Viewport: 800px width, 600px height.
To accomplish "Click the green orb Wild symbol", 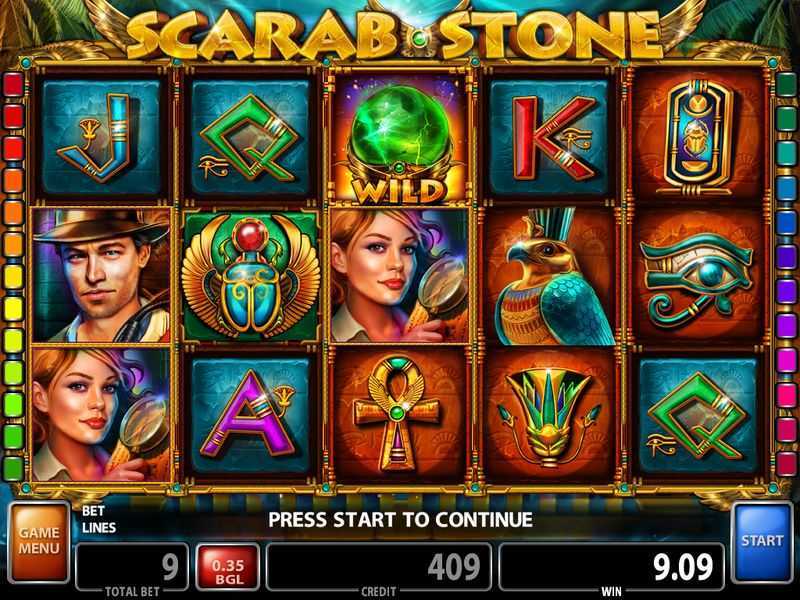I will click(399, 137).
